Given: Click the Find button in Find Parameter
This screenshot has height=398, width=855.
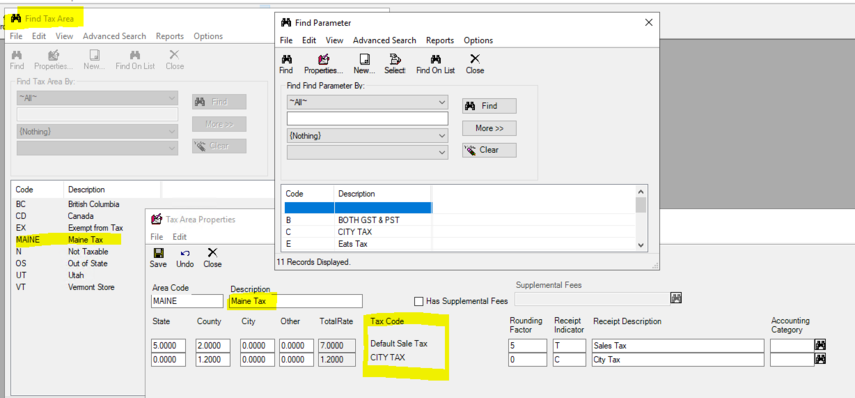Looking at the screenshot, I should click(489, 106).
